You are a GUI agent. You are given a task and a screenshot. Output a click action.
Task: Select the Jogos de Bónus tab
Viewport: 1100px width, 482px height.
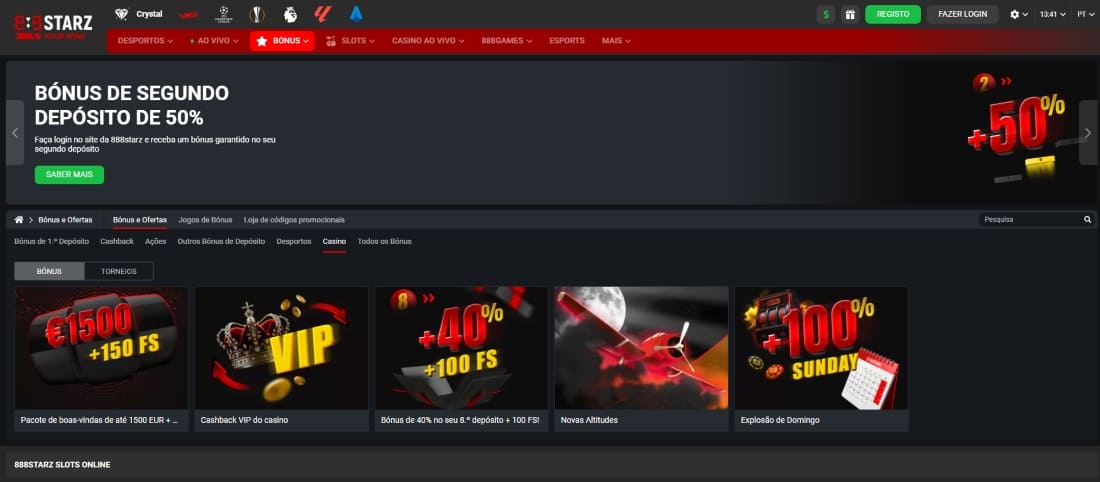(205, 220)
